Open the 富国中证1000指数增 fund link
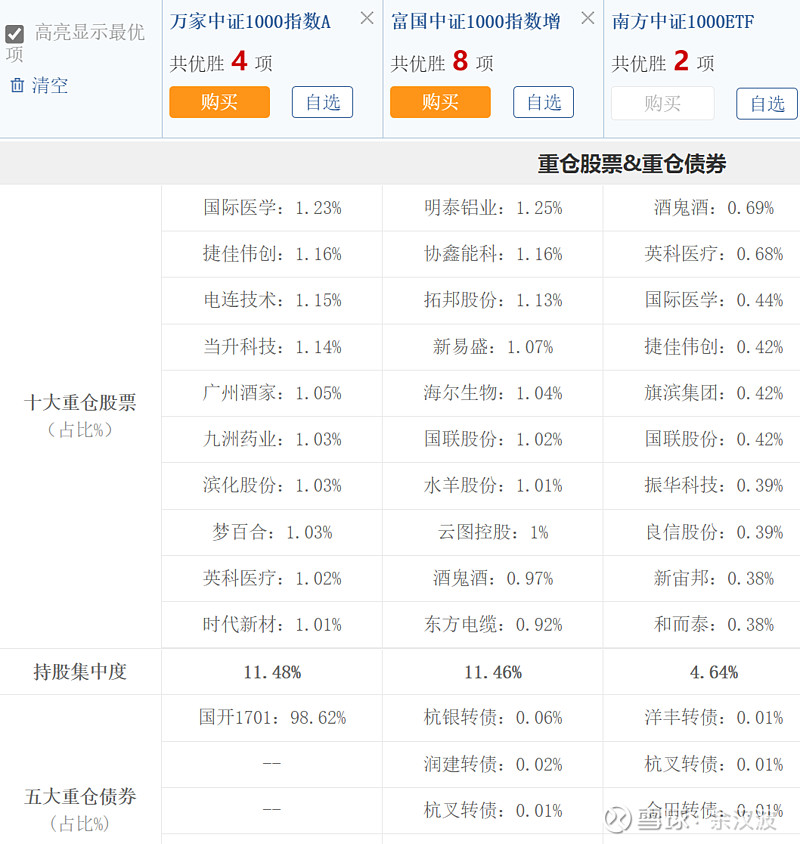Screen dimensions: 800x844 [475, 21]
